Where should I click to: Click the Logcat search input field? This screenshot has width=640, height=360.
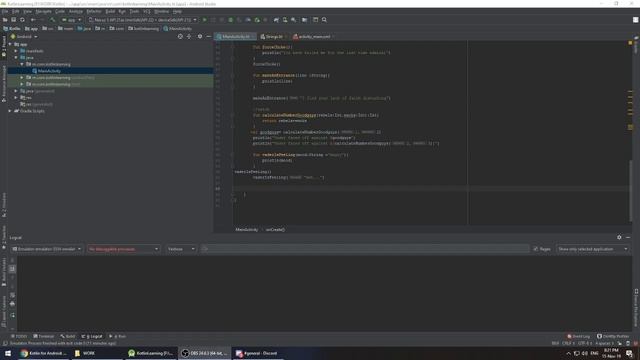tap(365, 249)
